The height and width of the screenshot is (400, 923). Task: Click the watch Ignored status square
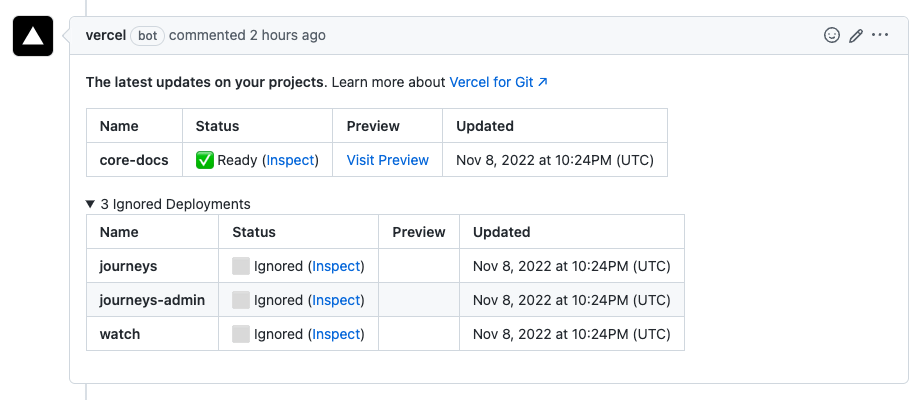point(241,334)
